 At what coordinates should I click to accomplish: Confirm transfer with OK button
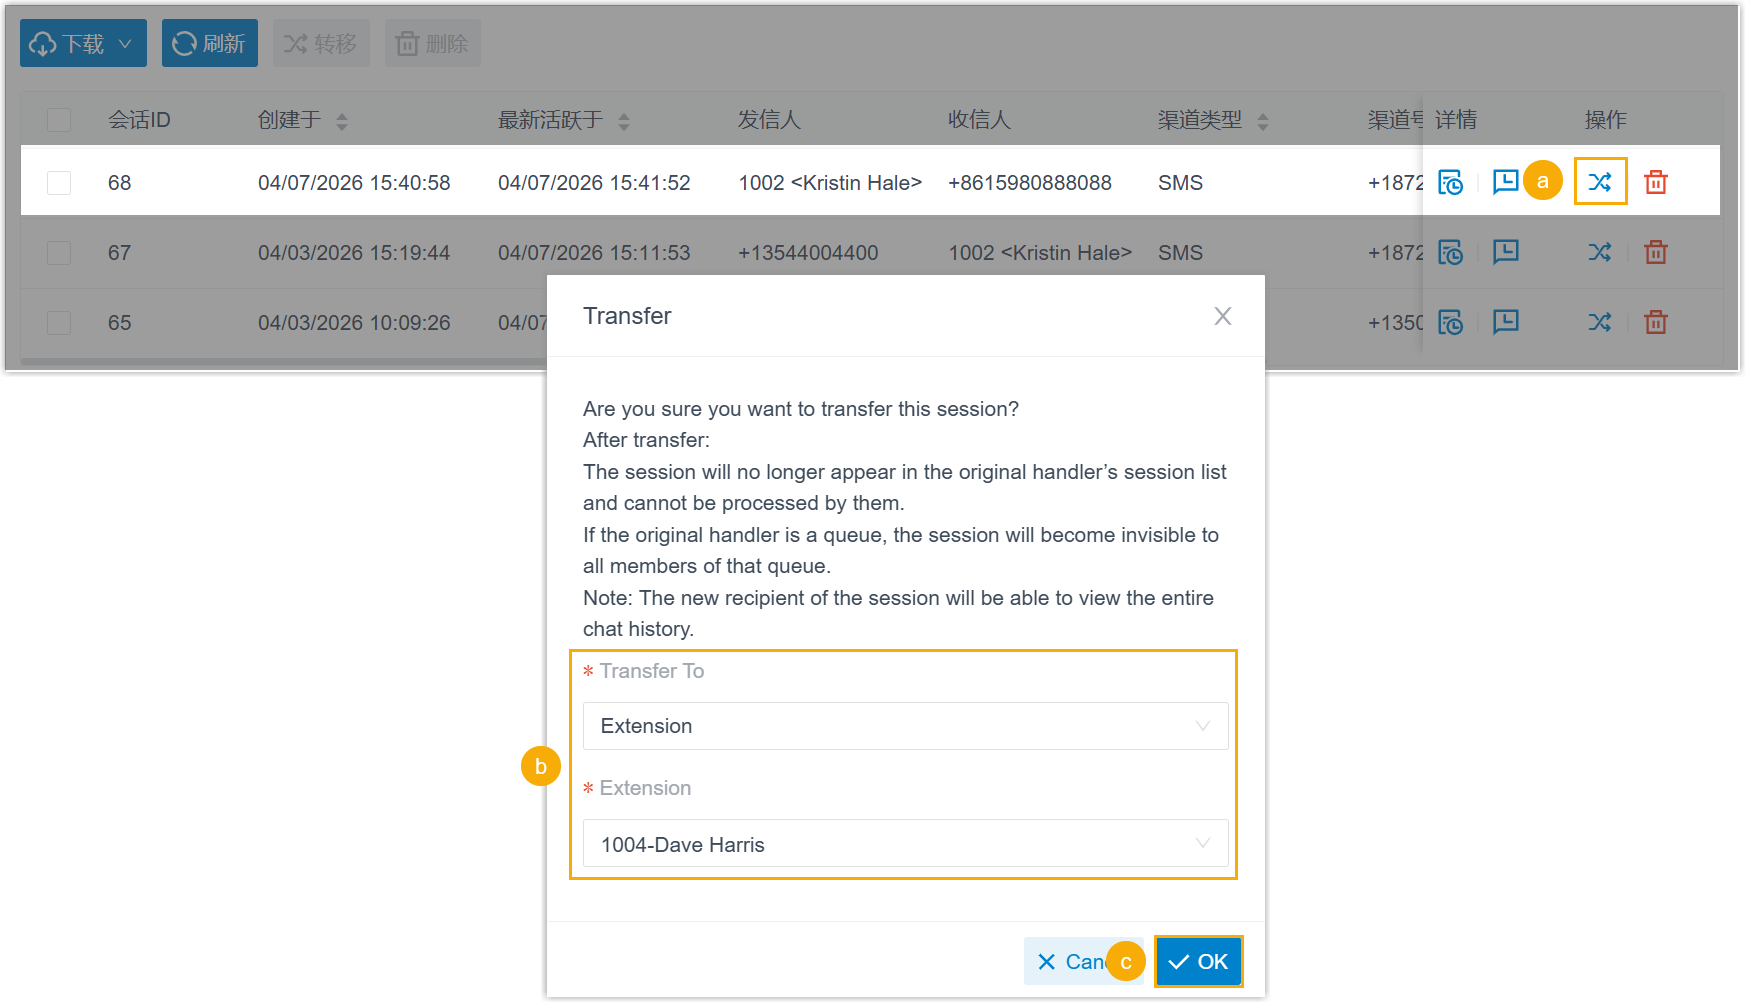point(1198,962)
